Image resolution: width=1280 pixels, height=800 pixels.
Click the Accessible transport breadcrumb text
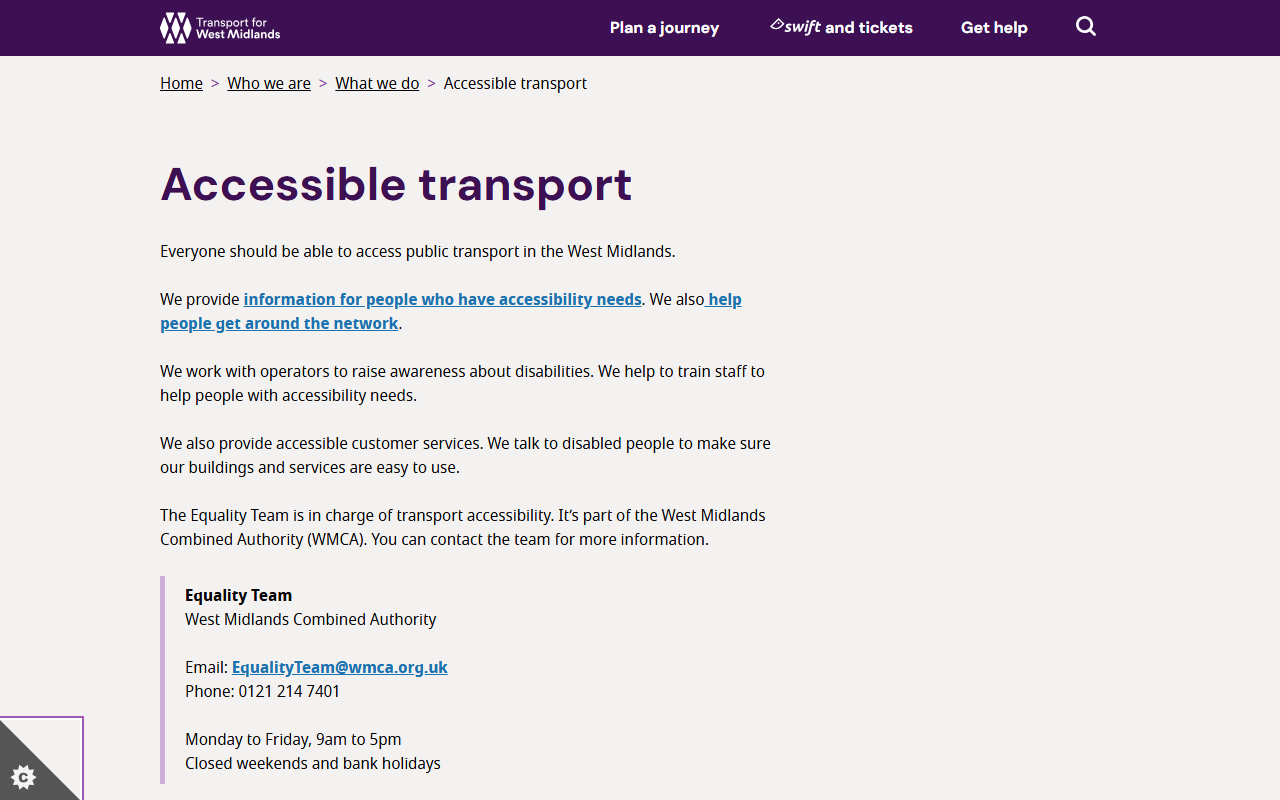(x=515, y=83)
